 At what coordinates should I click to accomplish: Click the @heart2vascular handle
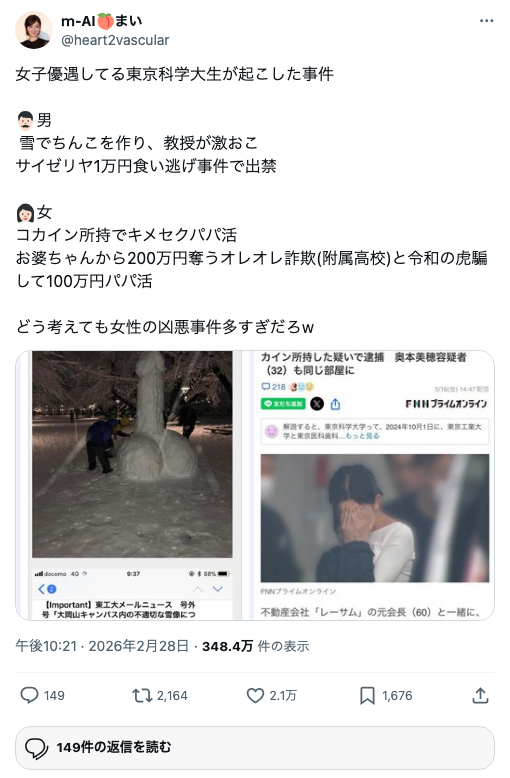click(x=115, y=40)
